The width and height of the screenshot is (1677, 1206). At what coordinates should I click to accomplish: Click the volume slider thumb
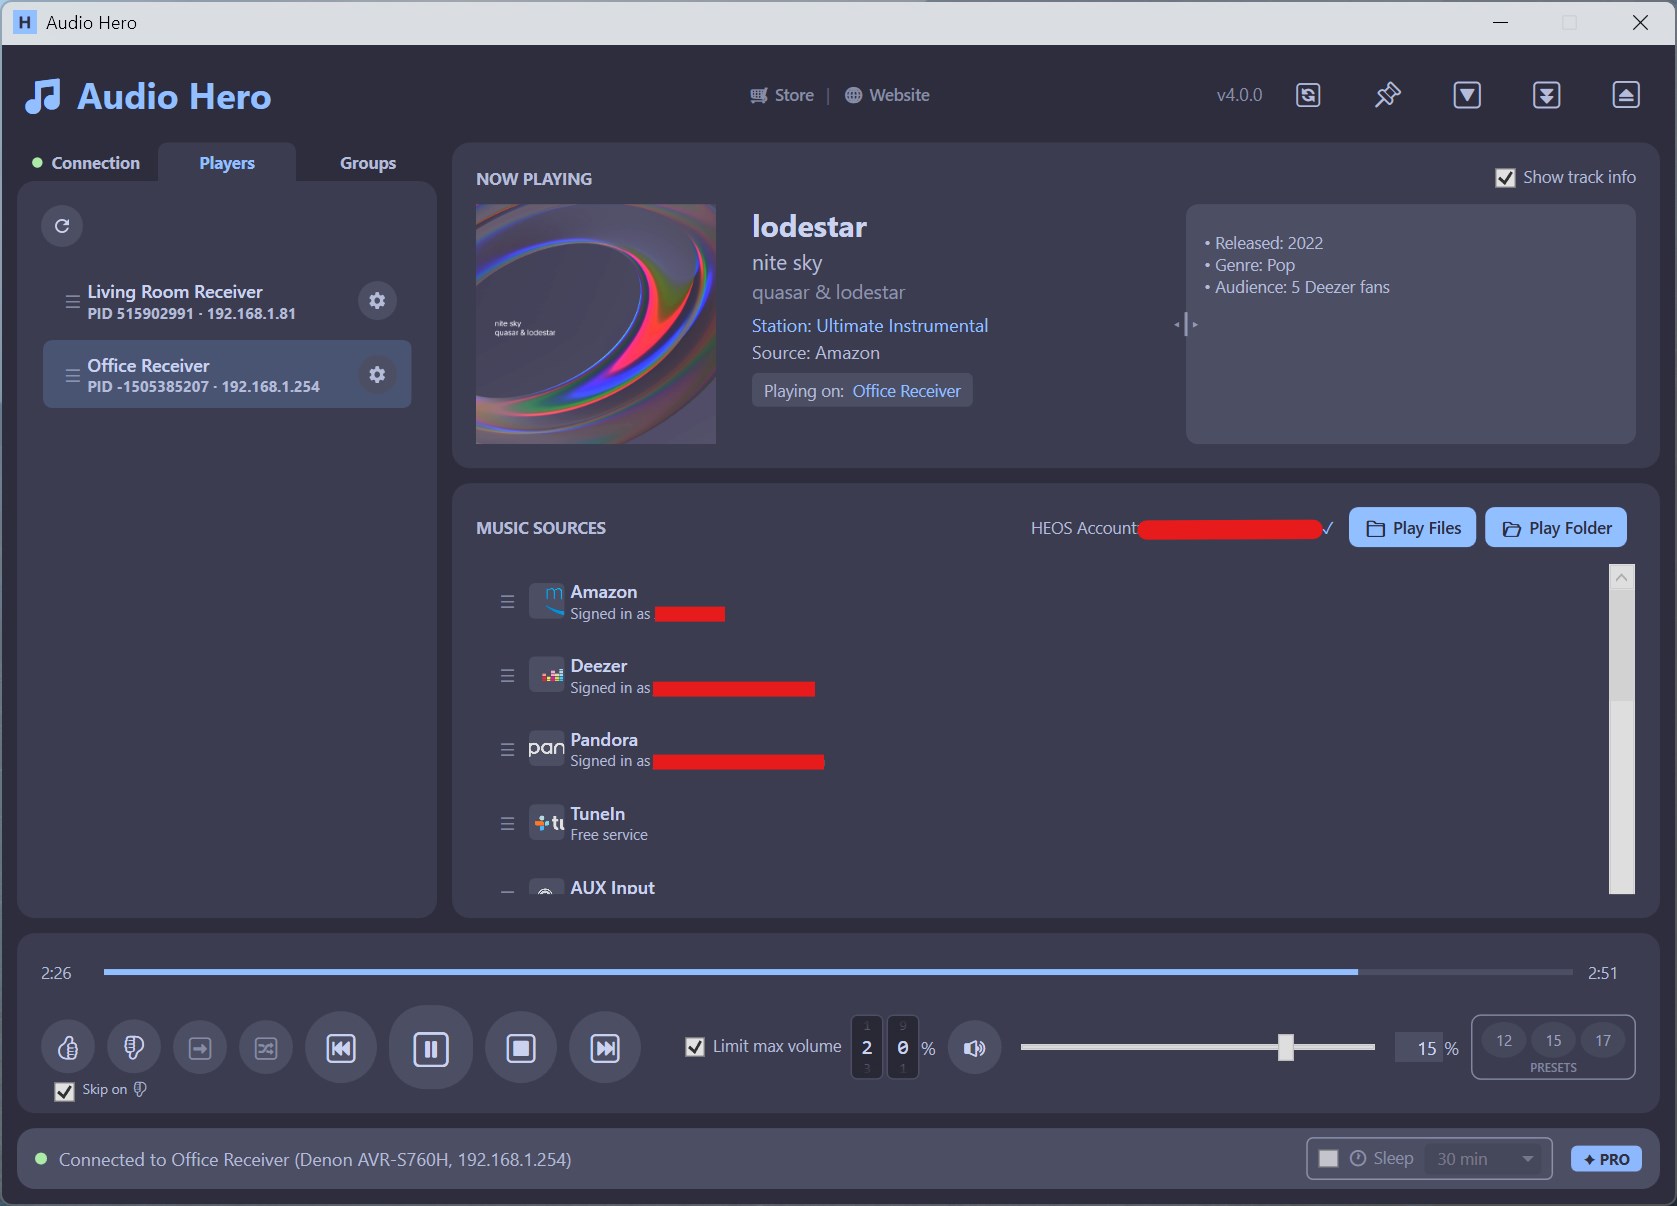(1286, 1047)
